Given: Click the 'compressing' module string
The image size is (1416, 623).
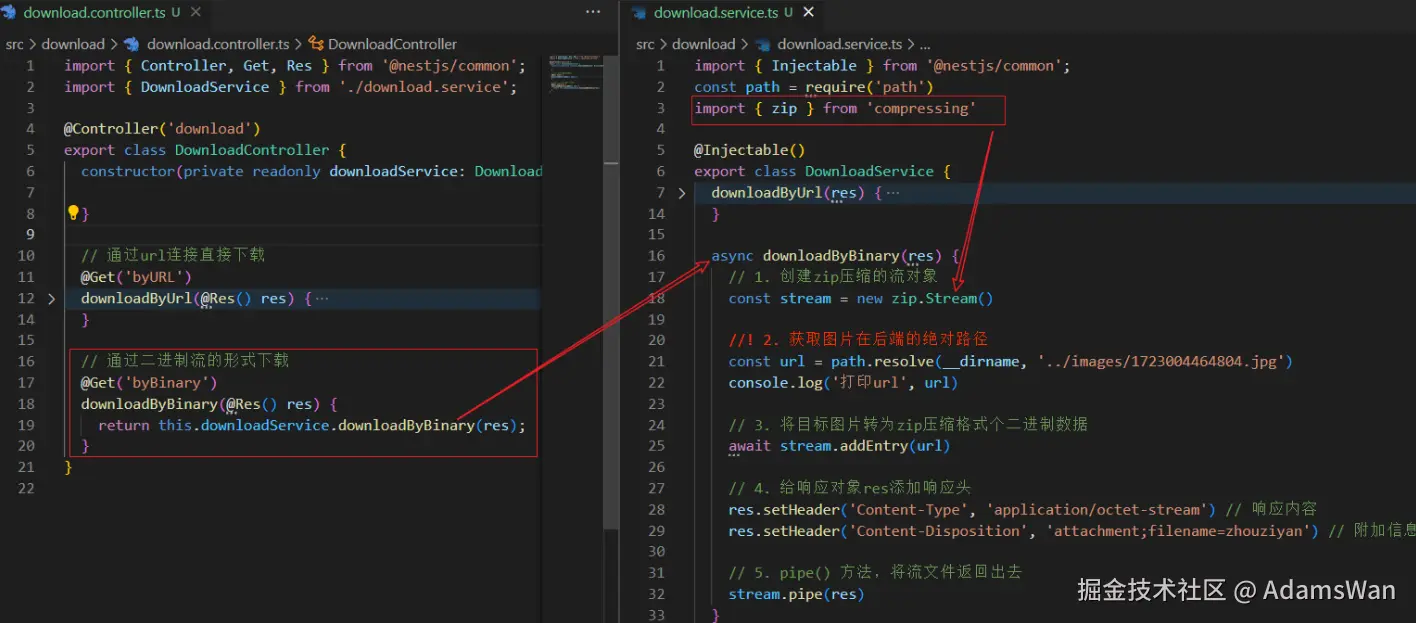Looking at the screenshot, I should click(920, 108).
